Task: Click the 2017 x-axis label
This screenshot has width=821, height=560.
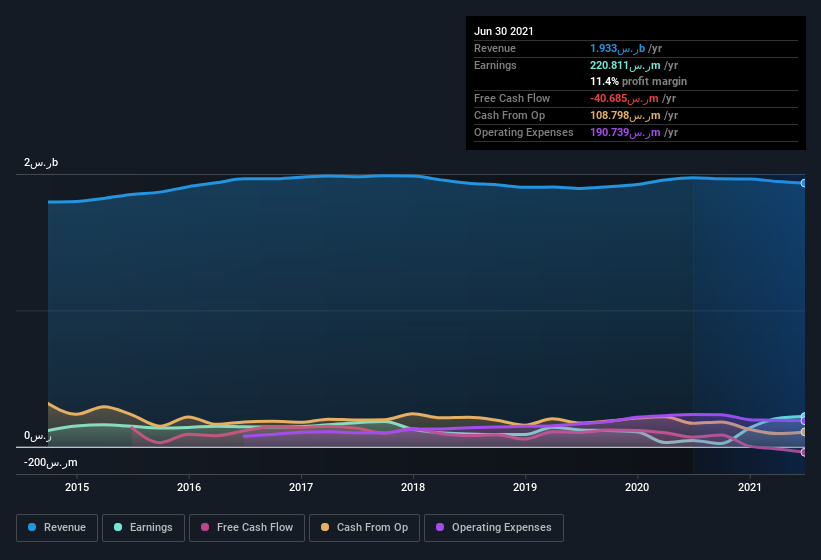Action: pos(301,487)
